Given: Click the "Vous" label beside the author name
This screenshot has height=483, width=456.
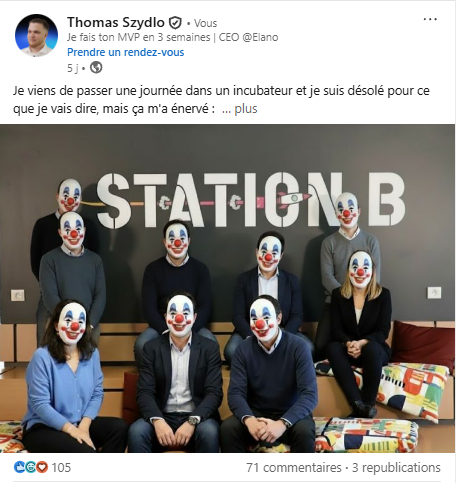Looking at the screenshot, I should [205, 23].
